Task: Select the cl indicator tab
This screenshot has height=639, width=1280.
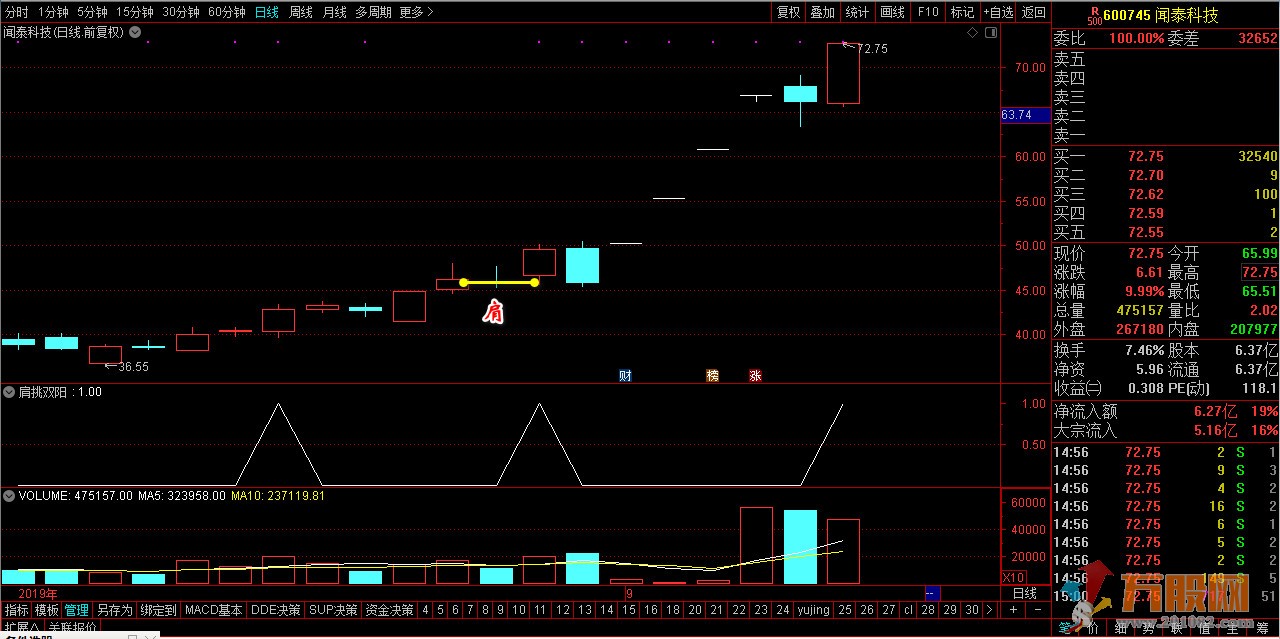Action: (908, 609)
